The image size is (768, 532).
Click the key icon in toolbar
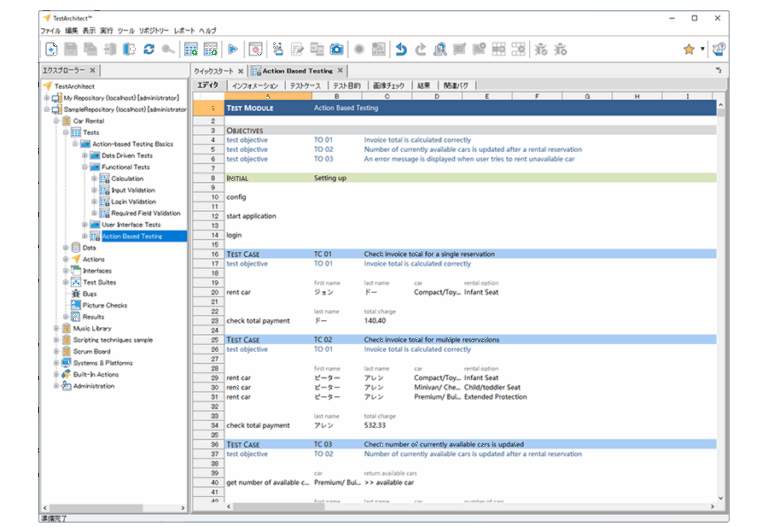pos(168,49)
